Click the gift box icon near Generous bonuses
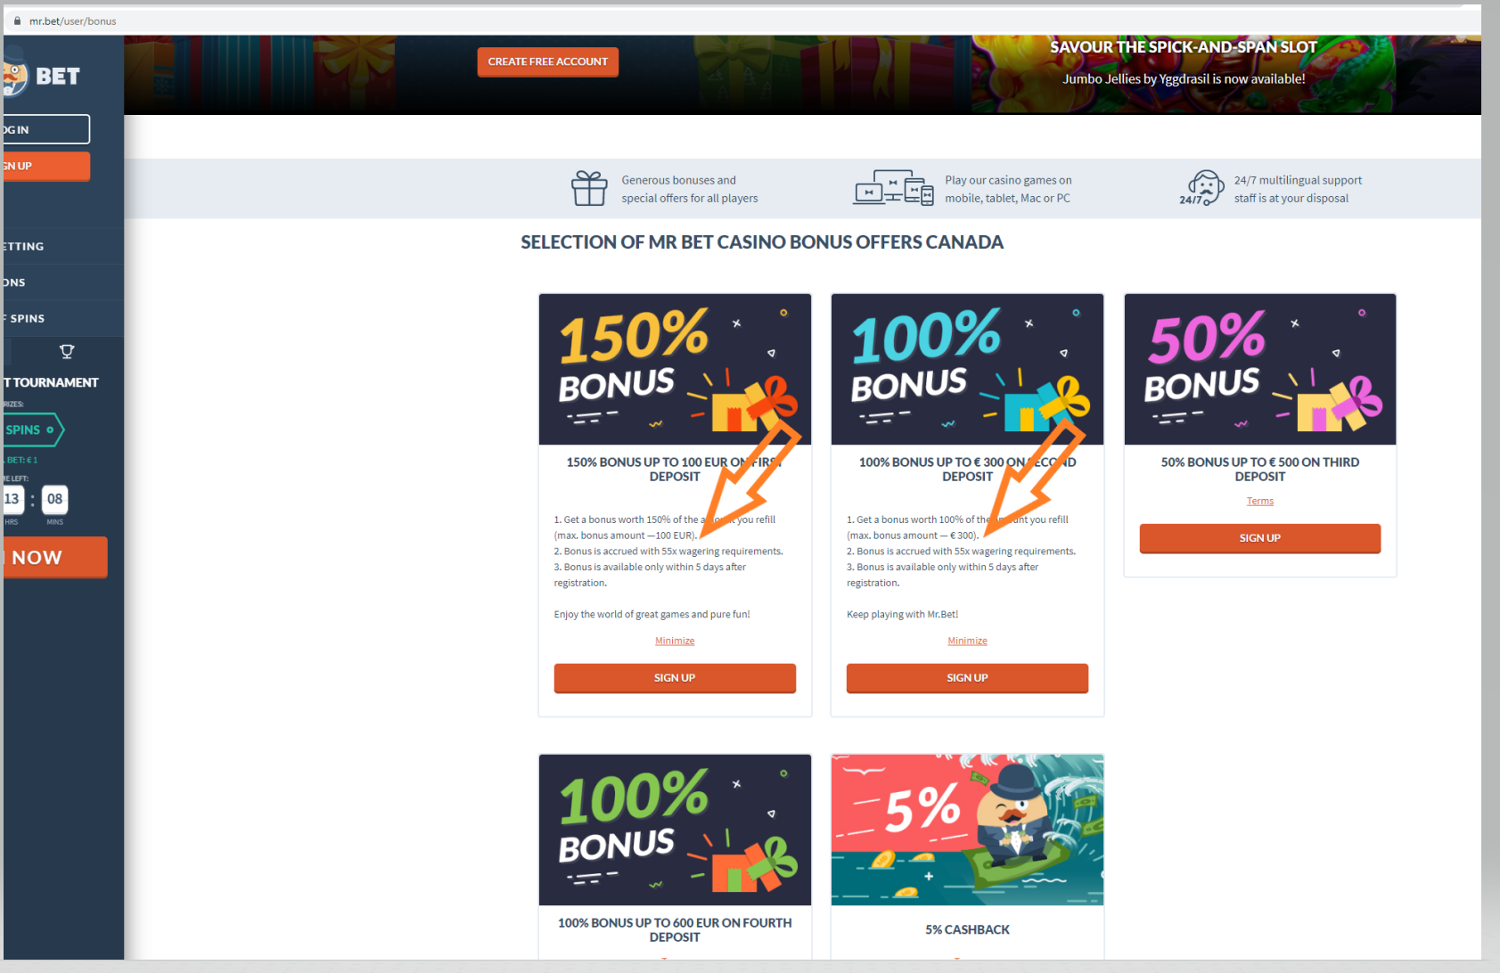Screen dimensions: 1500x973 pos(589,188)
